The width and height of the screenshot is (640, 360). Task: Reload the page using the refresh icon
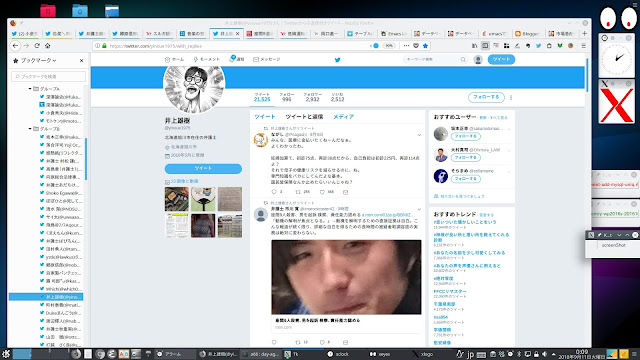click(x=37, y=46)
